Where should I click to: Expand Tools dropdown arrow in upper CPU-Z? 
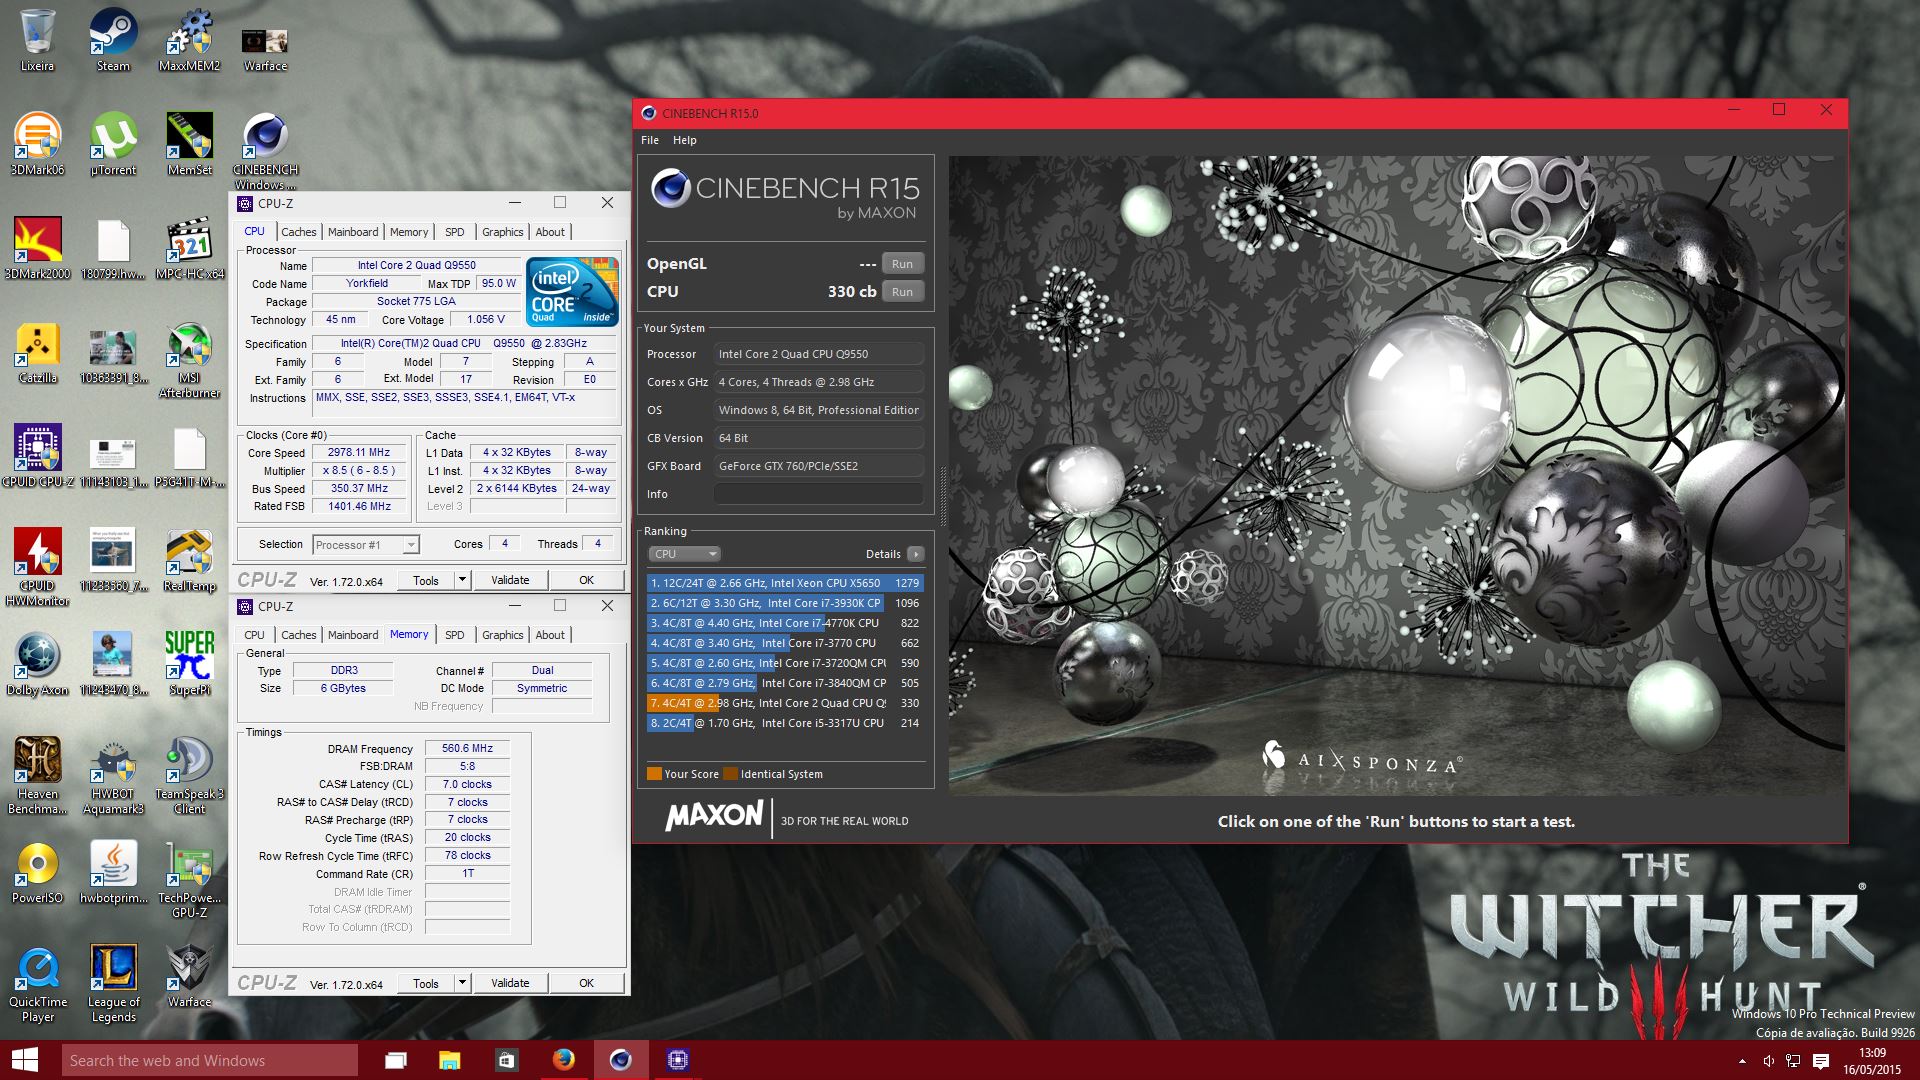[462, 580]
